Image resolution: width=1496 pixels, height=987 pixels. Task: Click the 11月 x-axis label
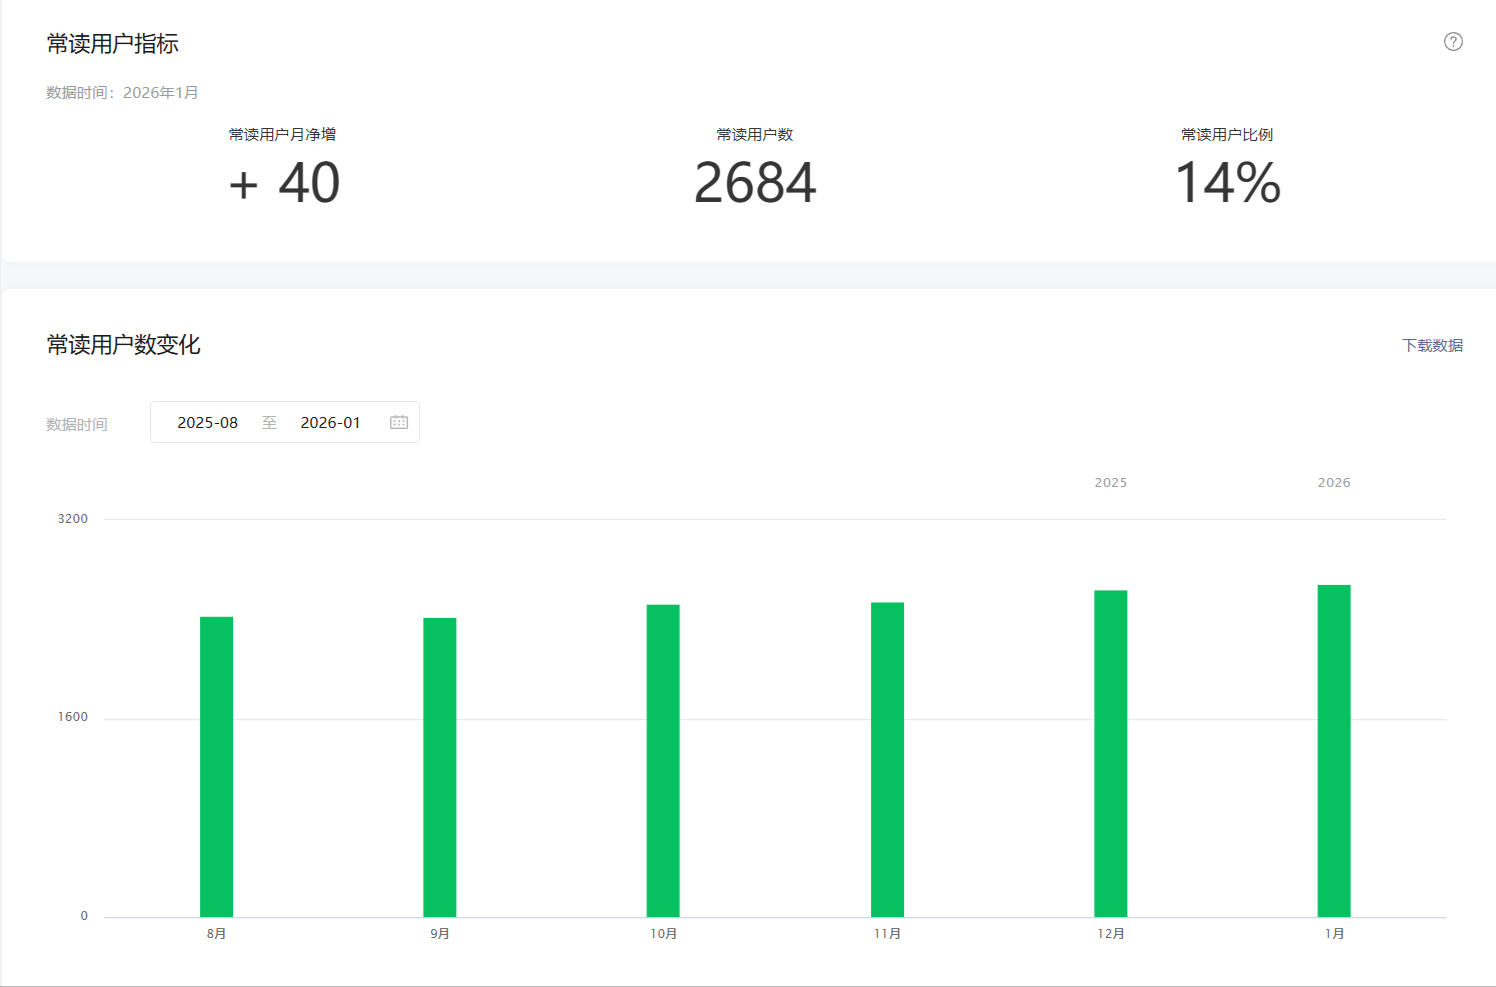[888, 934]
